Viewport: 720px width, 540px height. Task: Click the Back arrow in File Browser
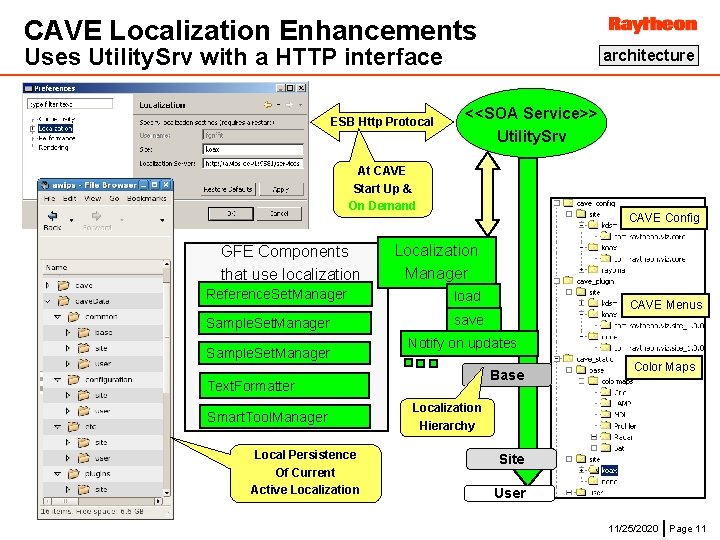pyautogui.click(x=52, y=215)
